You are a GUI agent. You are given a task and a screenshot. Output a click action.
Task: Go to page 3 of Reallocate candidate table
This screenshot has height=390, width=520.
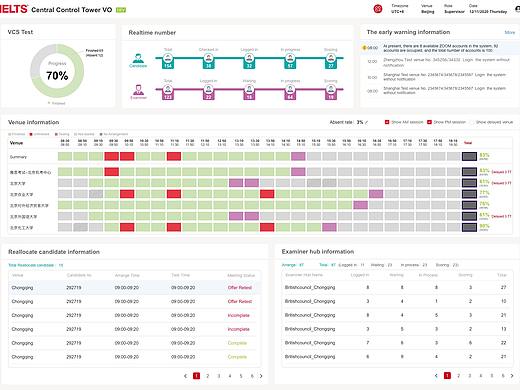tap(219, 376)
